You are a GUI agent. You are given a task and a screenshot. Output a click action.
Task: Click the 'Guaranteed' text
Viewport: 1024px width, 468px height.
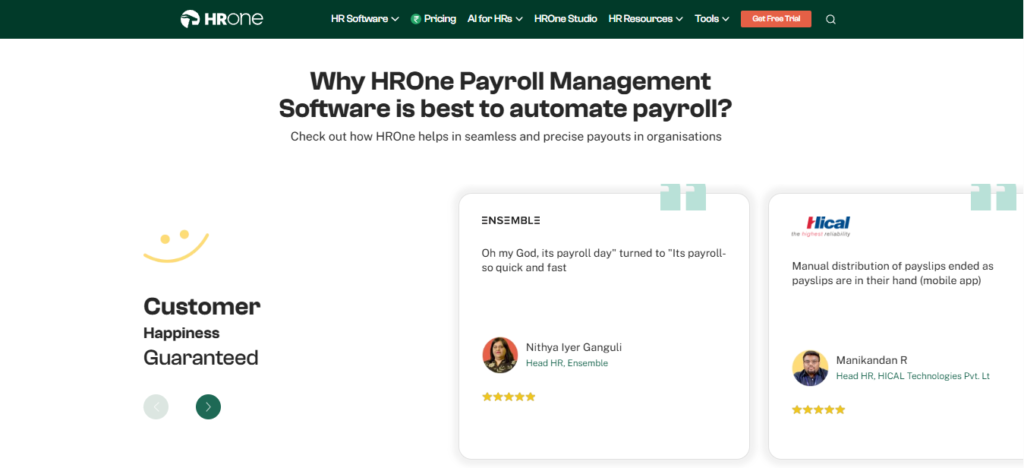(201, 358)
